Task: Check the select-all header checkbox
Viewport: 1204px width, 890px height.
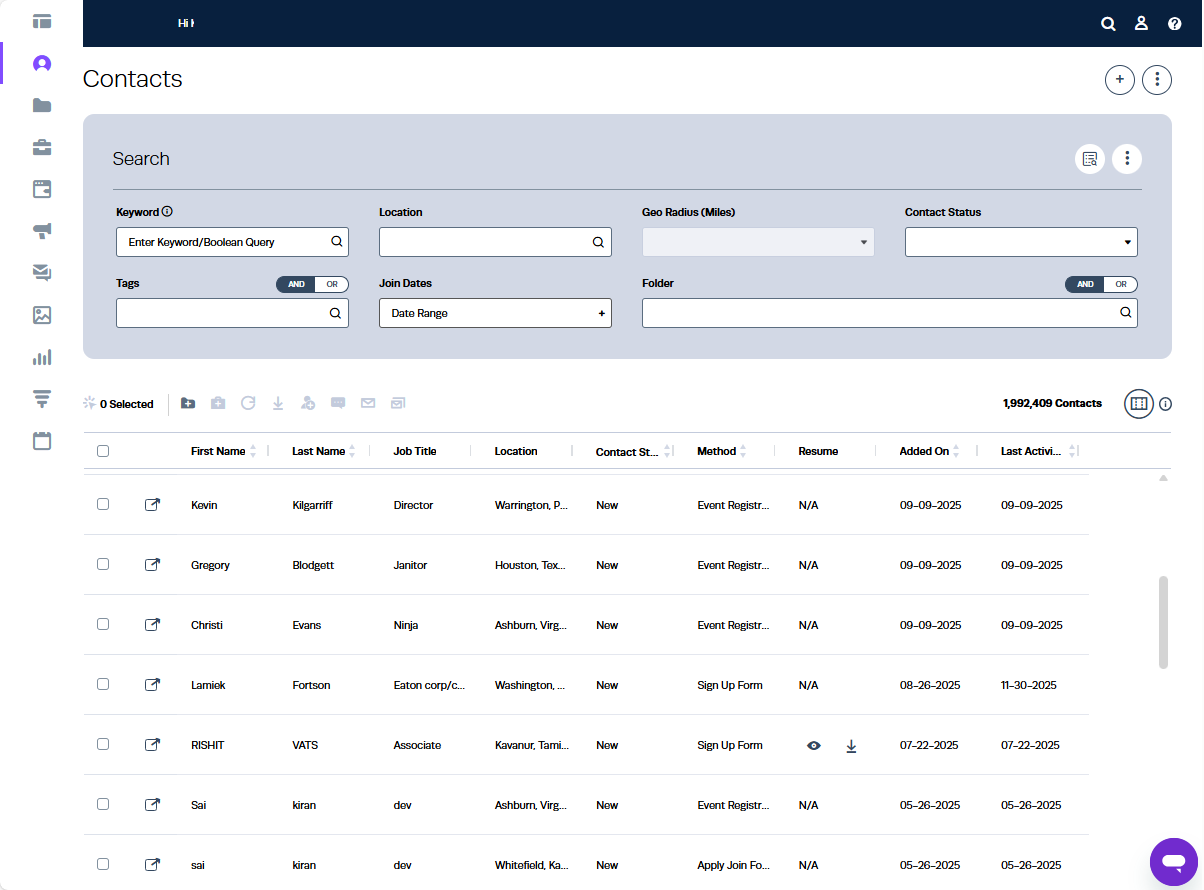Action: coord(103,451)
